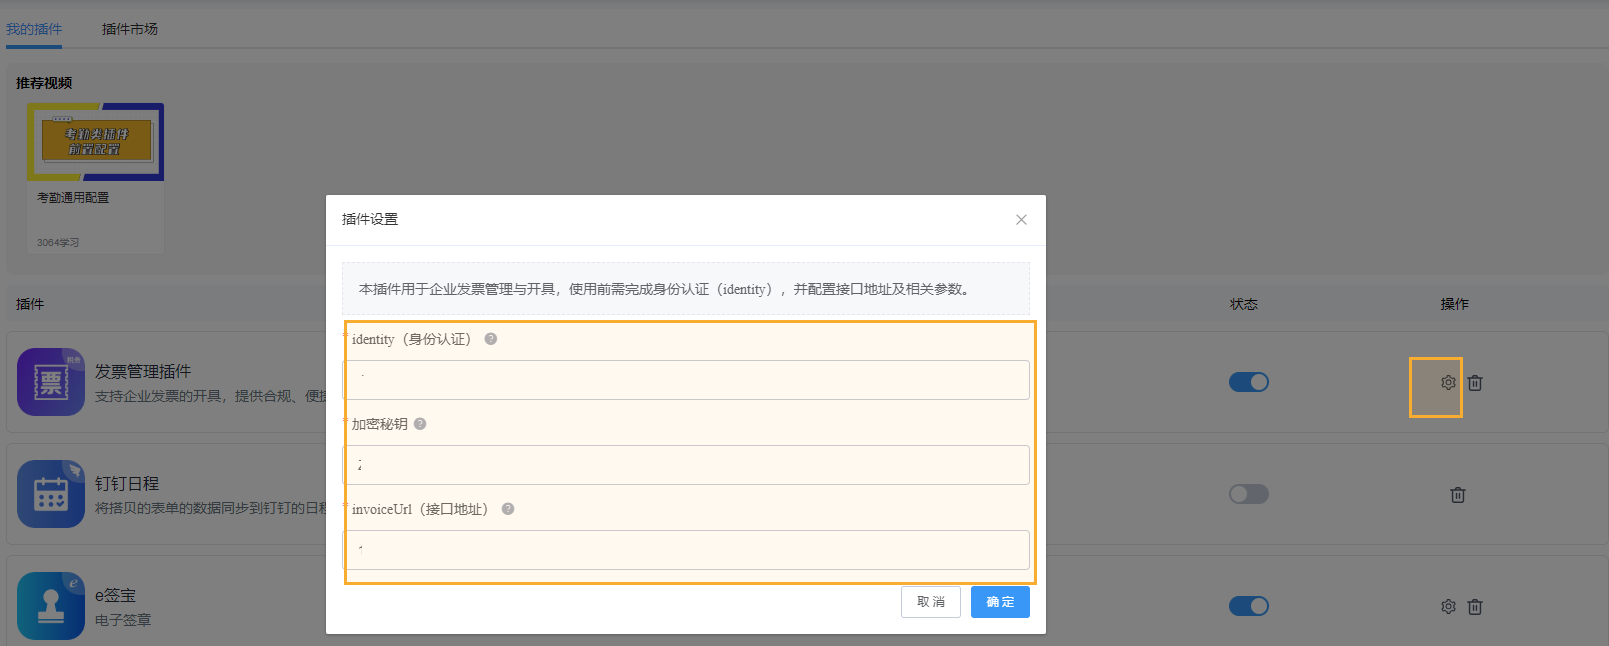Open settings gear for 发票管理插件
Screen dimensions: 1609x646
point(1447,383)
